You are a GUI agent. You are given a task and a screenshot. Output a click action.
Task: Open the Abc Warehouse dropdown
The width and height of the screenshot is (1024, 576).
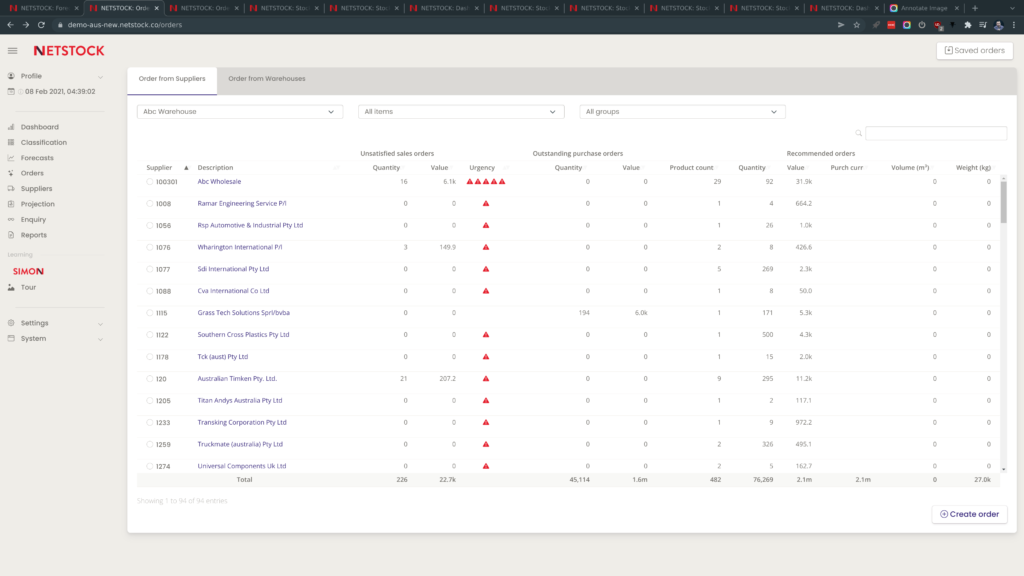[x=239, y=112]
